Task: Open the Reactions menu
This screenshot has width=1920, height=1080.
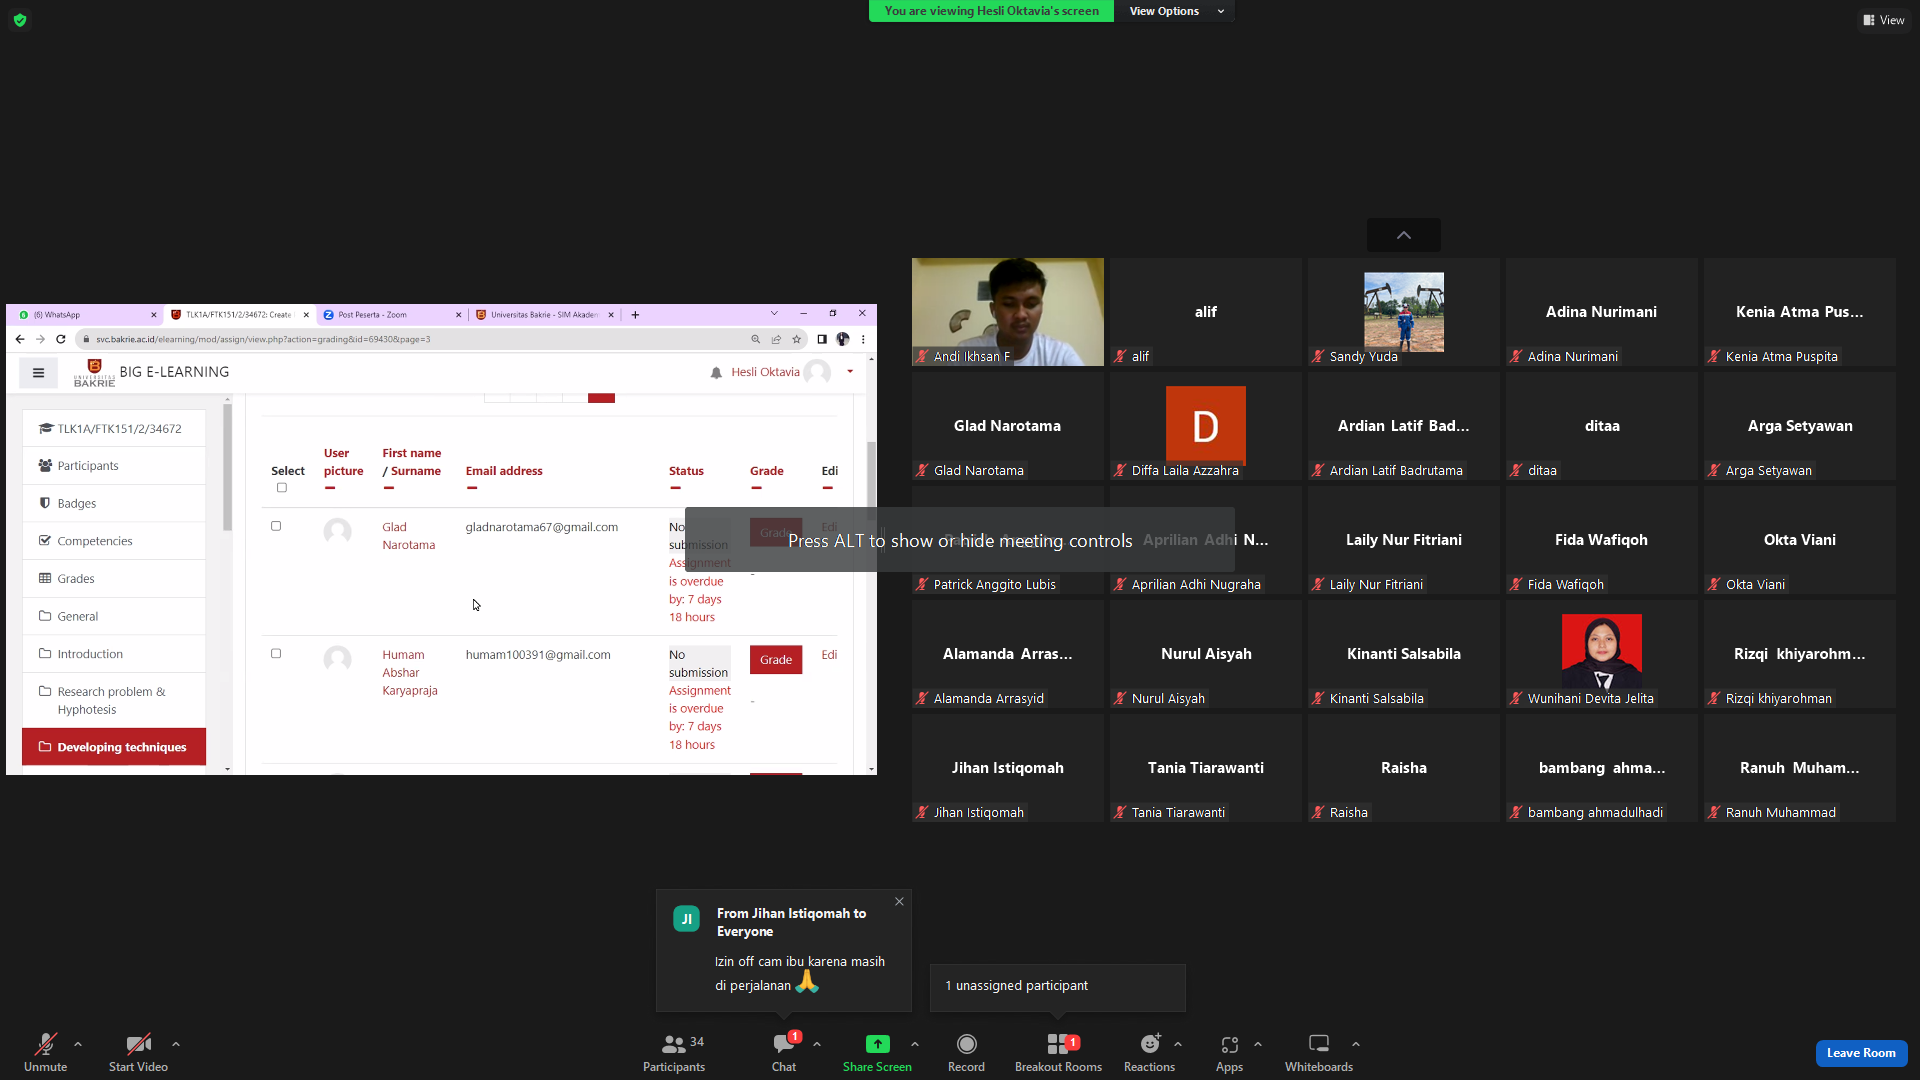Action: [x=1149, y=1052]
